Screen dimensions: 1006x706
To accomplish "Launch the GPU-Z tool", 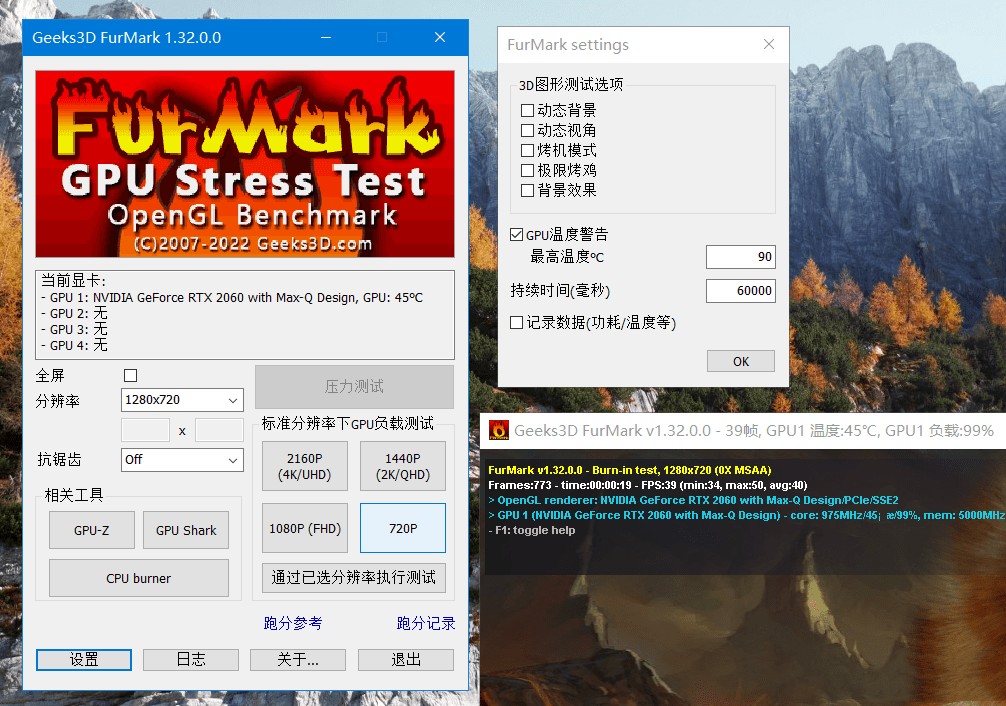I will tap(92, 530).
